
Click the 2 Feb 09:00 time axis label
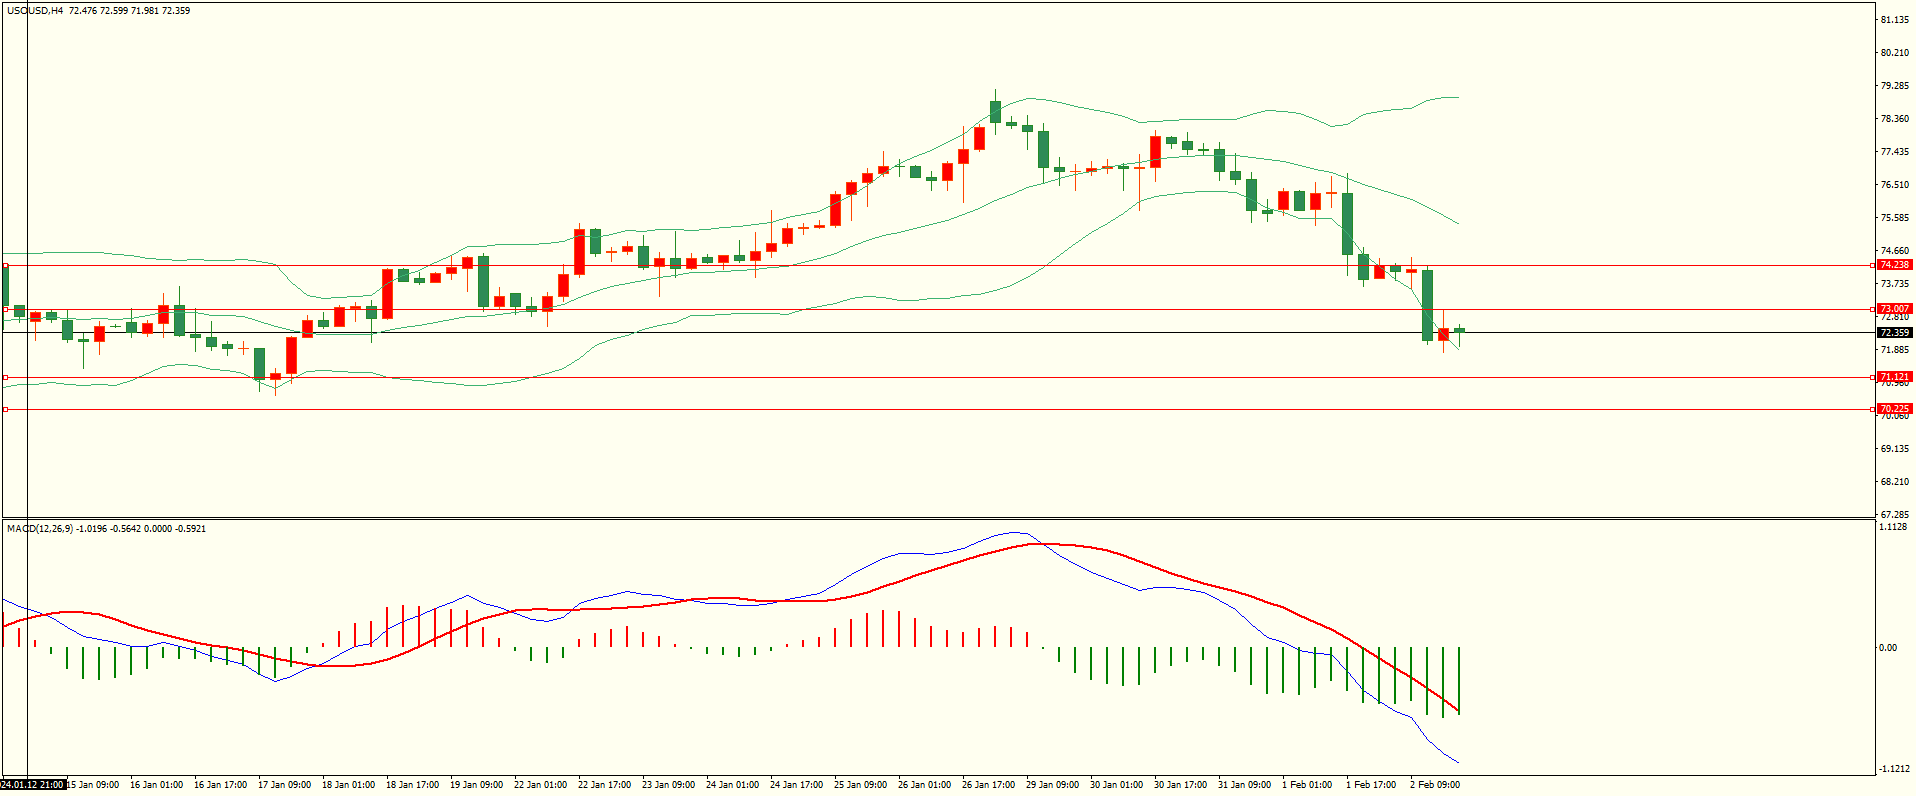click(x=1435, y=785)
